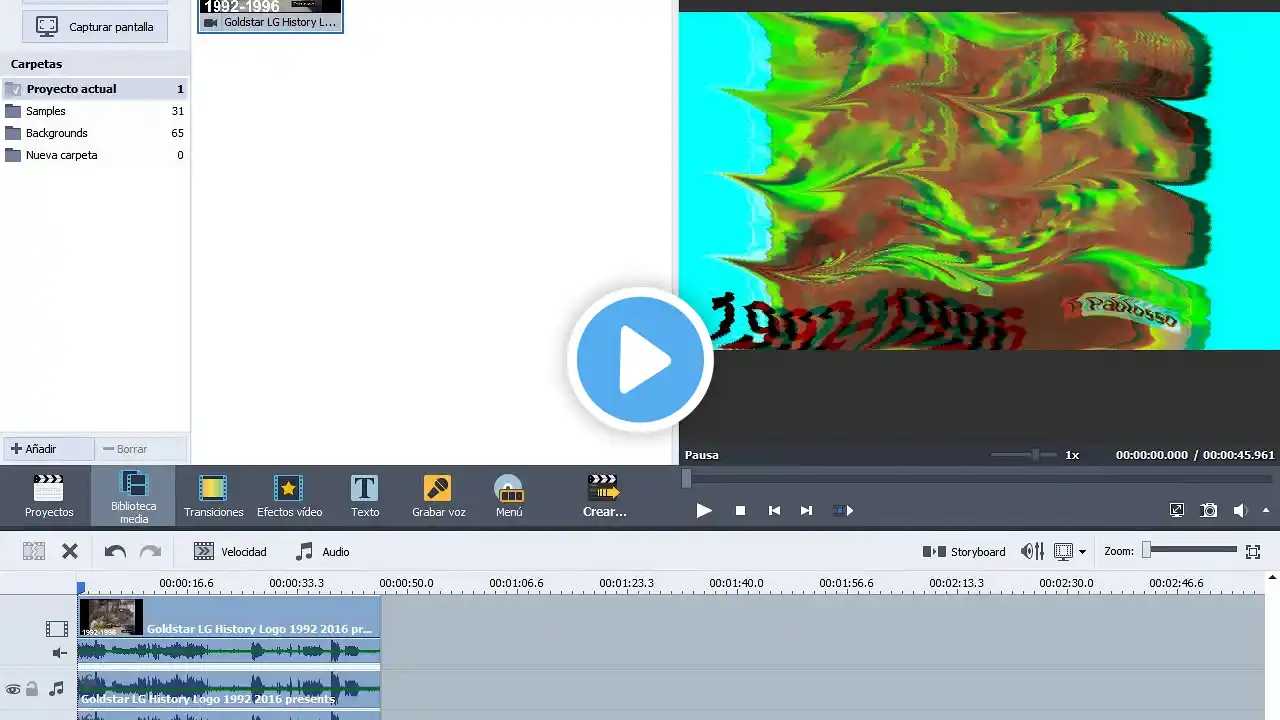Image resolution: width=1280 pixels, height=720 pixels.
Task: Open the Samples folder
Action: [95, 111]
